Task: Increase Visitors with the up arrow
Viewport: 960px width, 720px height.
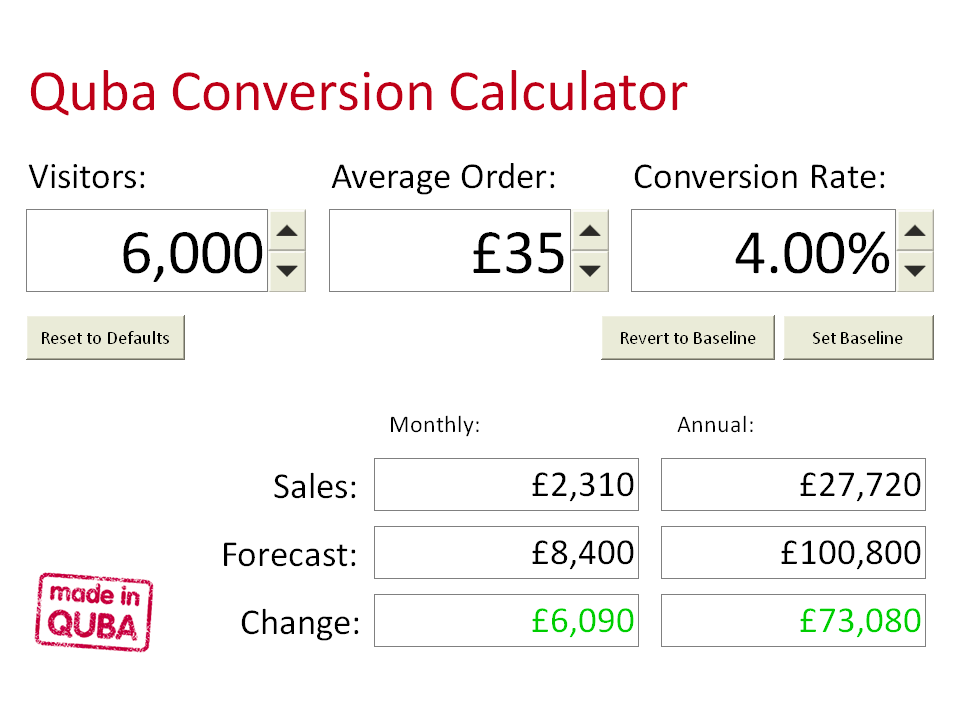Action: point(288,231)
